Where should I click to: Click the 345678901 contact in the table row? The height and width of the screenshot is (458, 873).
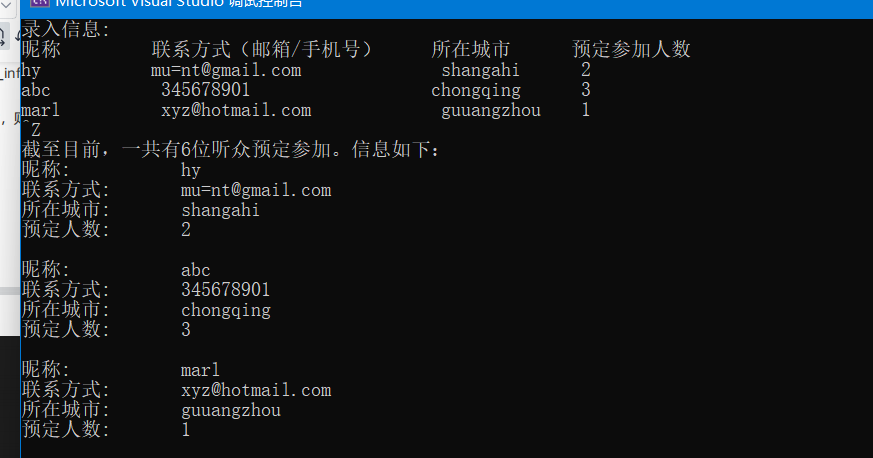tap(206, 90)
